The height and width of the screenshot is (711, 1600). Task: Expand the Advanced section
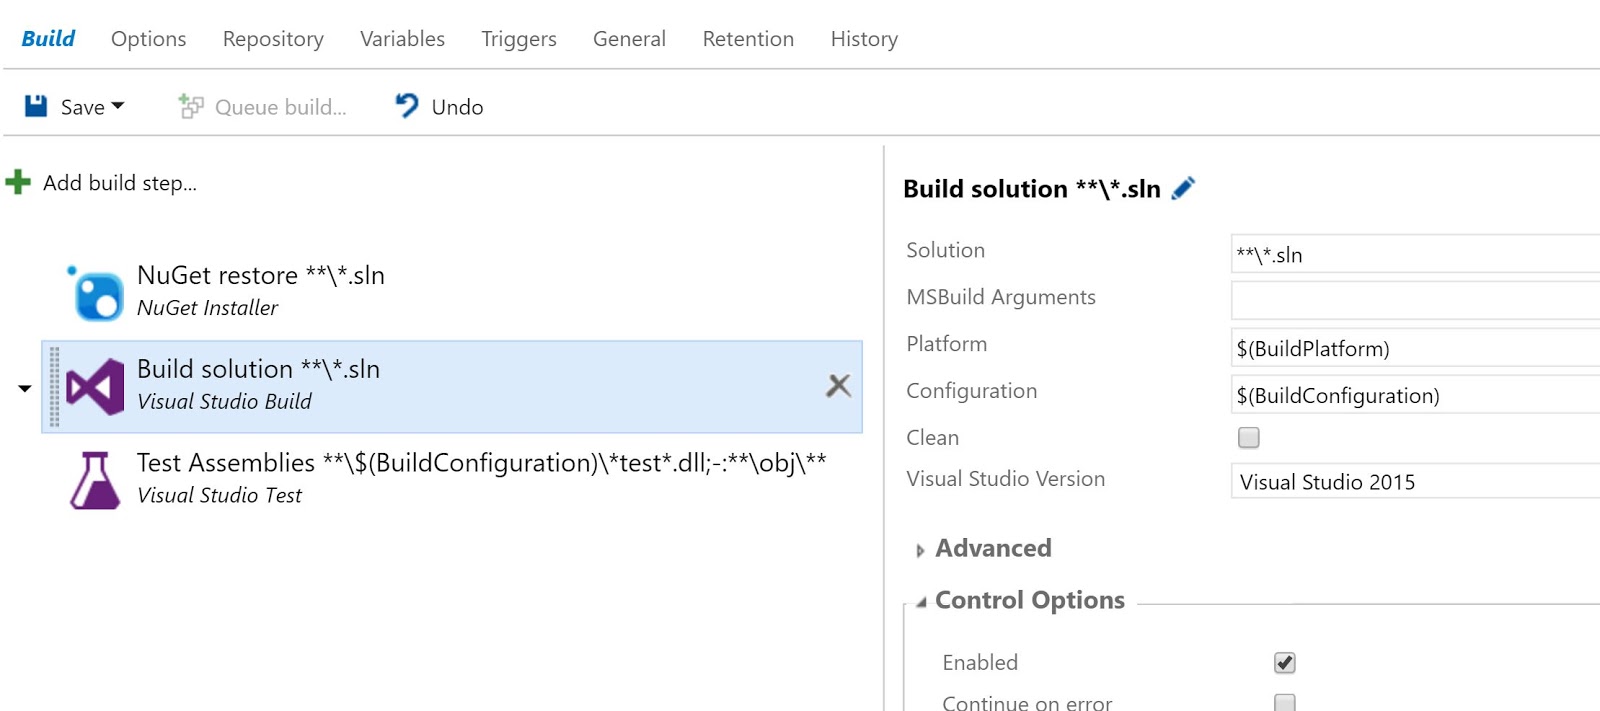pyautogui.click(x=920, y=550)
